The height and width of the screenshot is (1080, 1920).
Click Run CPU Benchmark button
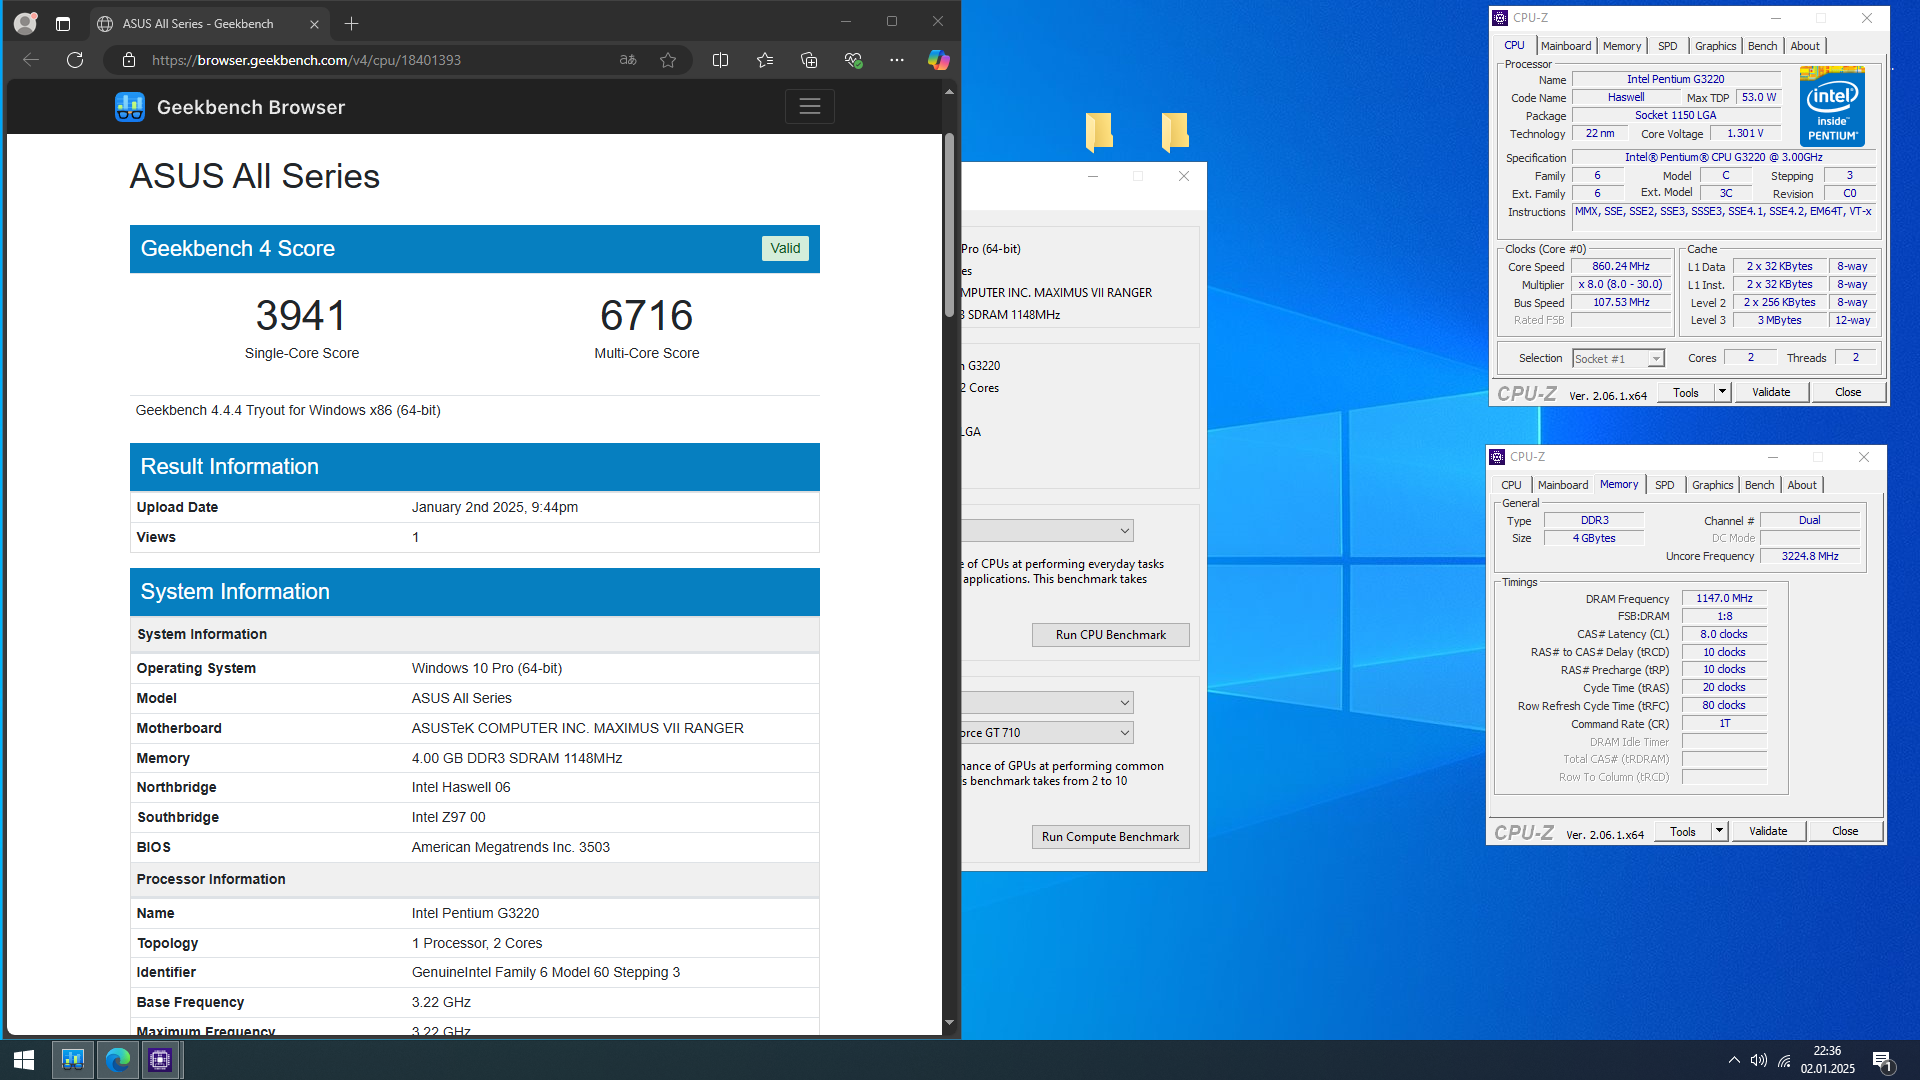[x=1110, y=635]
